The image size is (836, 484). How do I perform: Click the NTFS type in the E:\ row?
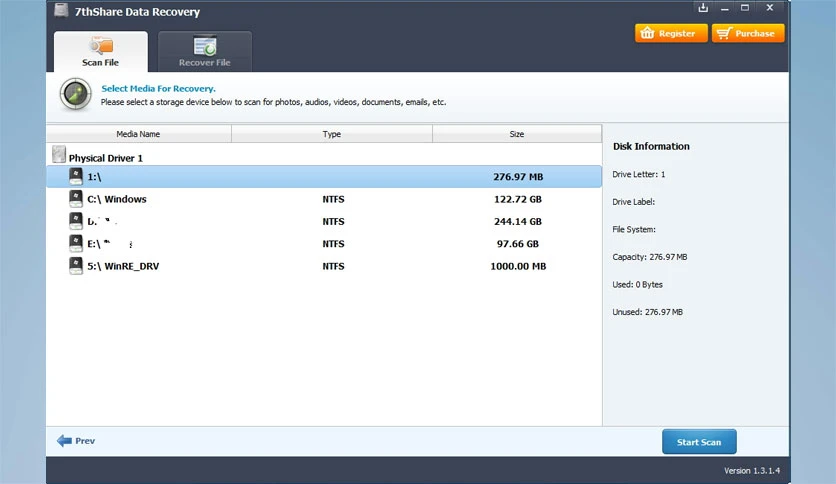(x=333, y=244)
